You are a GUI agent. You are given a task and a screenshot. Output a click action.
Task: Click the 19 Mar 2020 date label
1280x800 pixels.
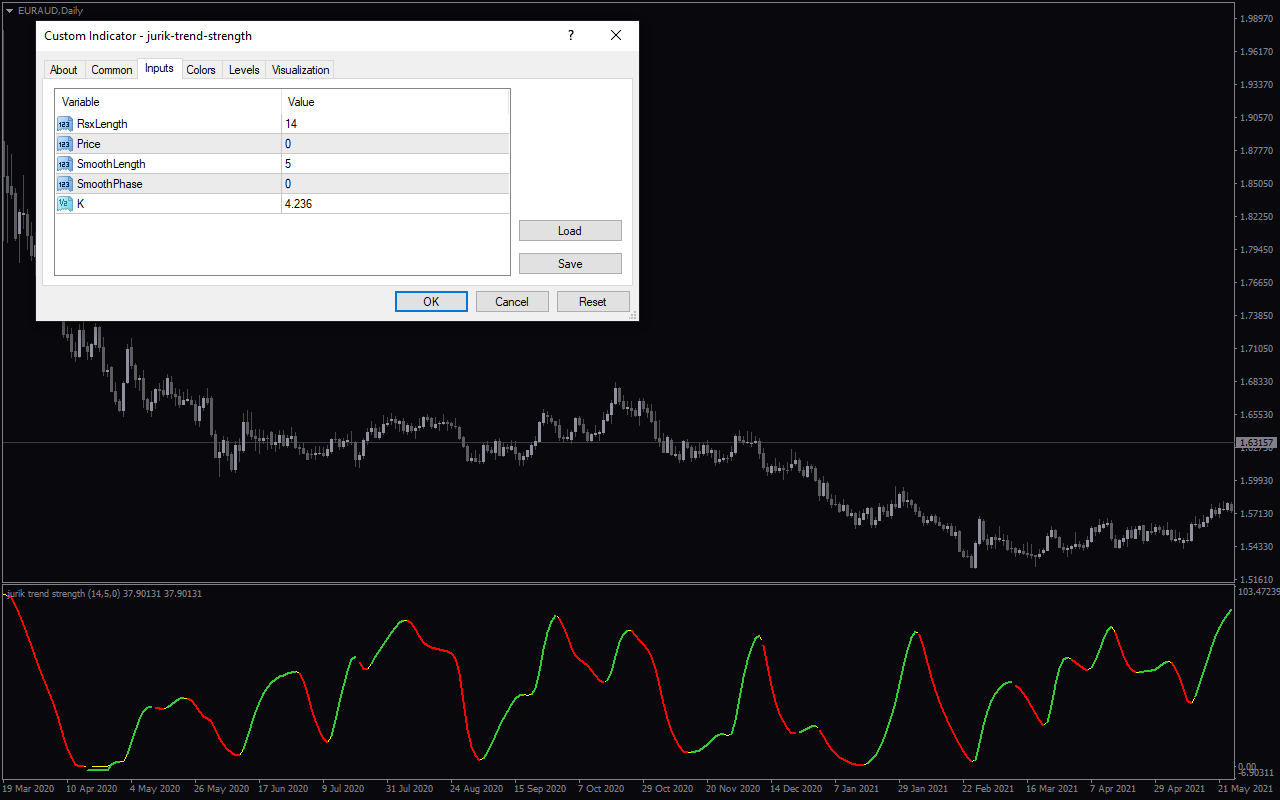[29, 788]
